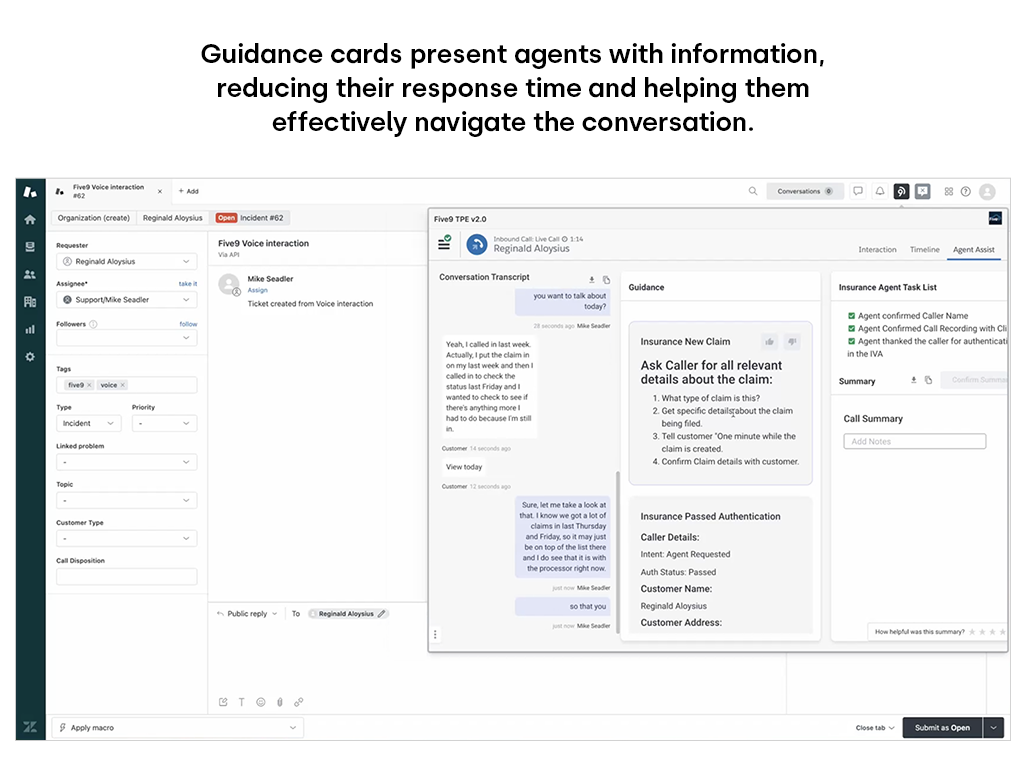Toggle 'Agent confirmed Caller Name' checkbox

coord(851,316)
